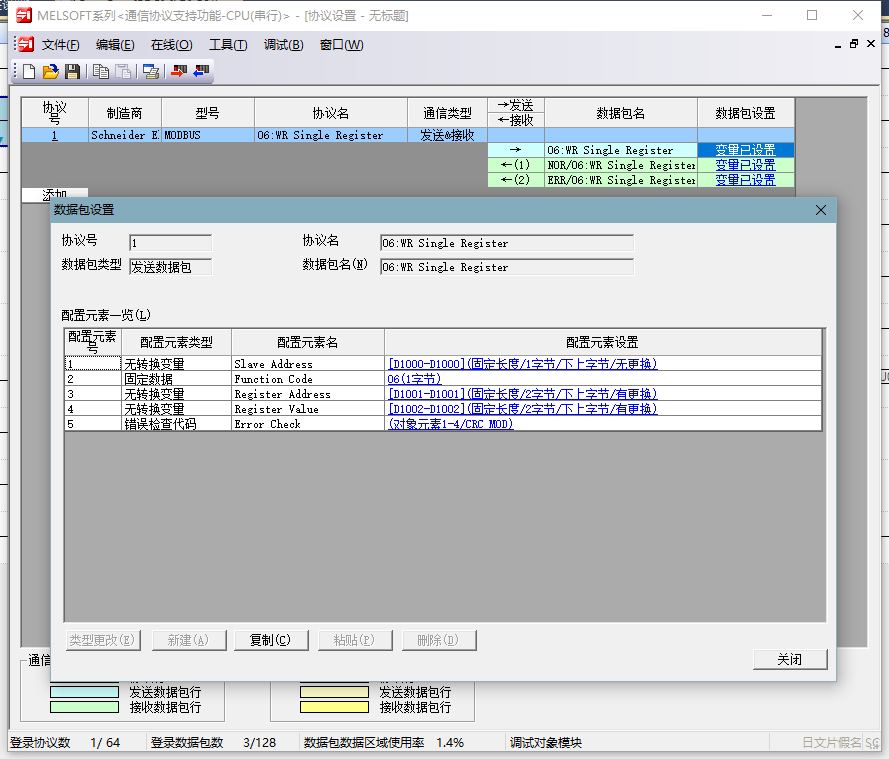Click the Function Code 06(1字节) link
Screen dimensions: 889x759
click(x=413, y=379)
